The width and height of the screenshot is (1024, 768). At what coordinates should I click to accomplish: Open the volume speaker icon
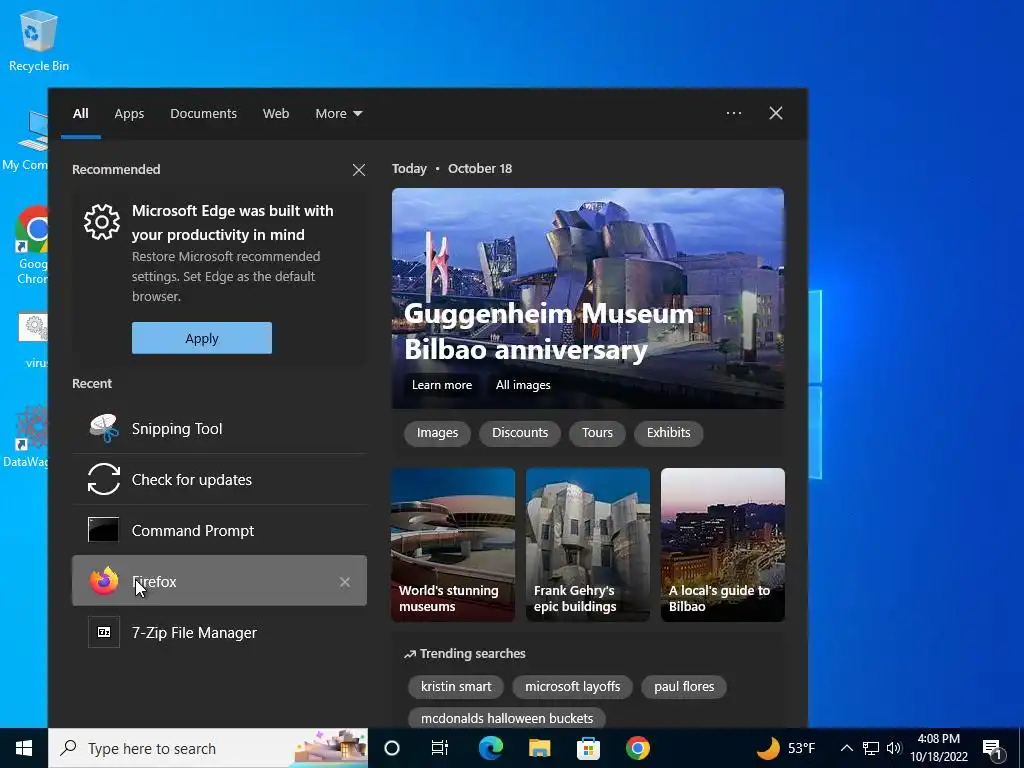[894, 748]
